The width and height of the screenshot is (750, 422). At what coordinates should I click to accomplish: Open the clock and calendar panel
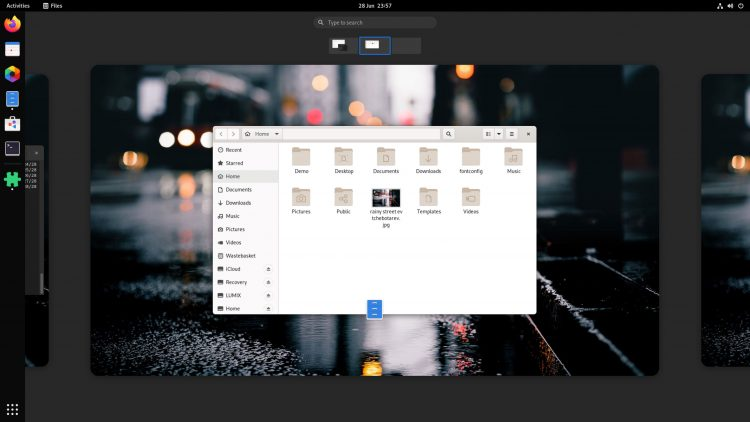coord(375,6)
